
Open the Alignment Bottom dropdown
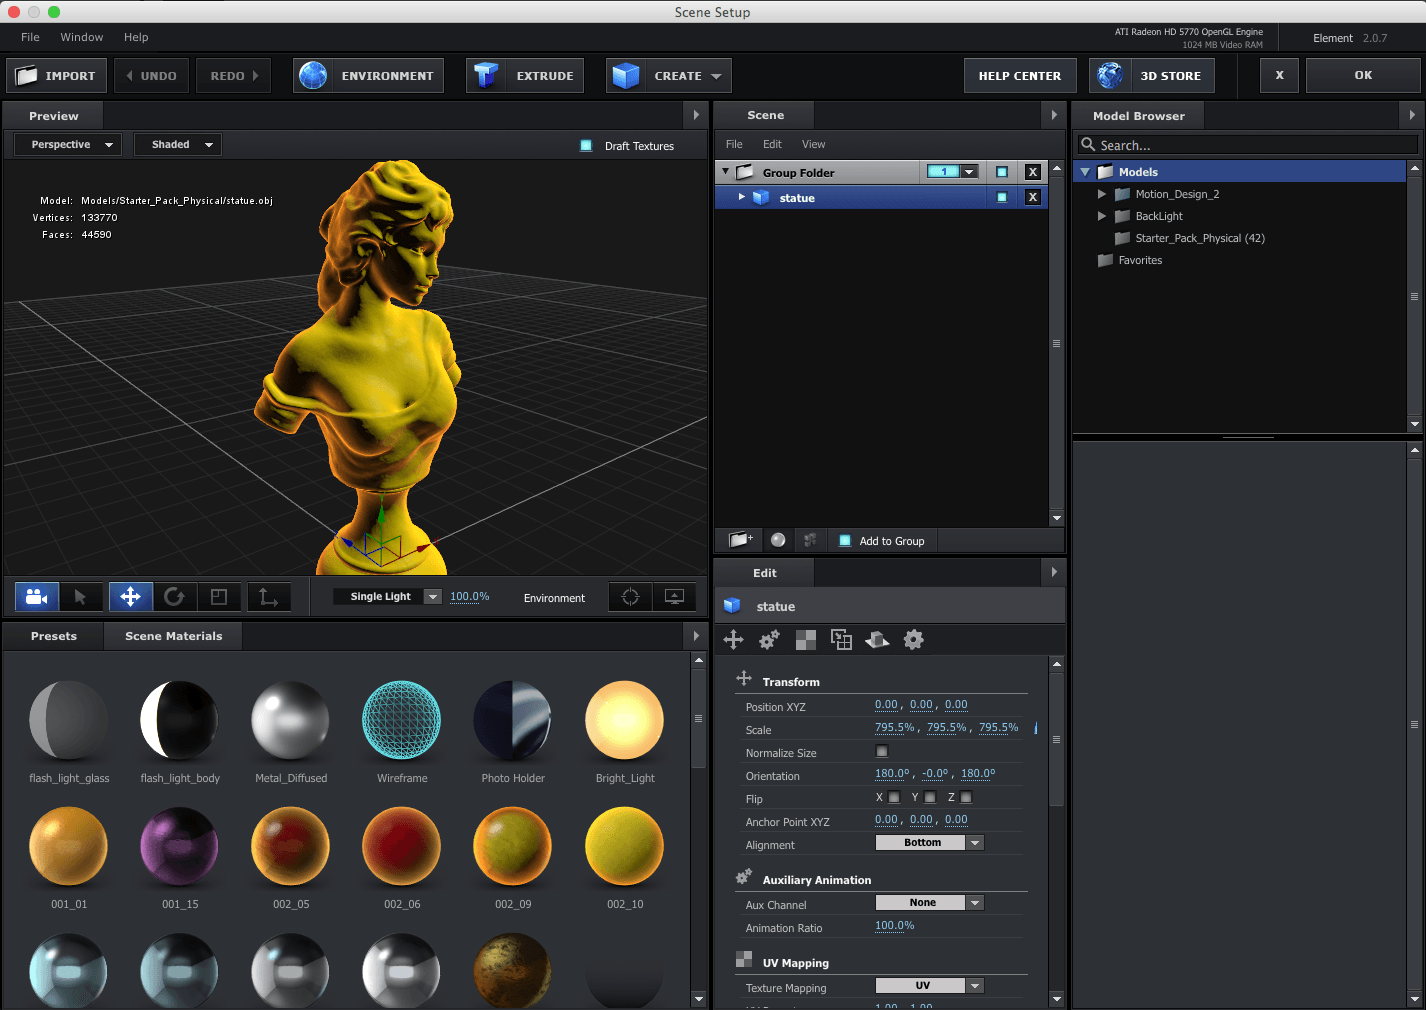[x=930, y=843]
